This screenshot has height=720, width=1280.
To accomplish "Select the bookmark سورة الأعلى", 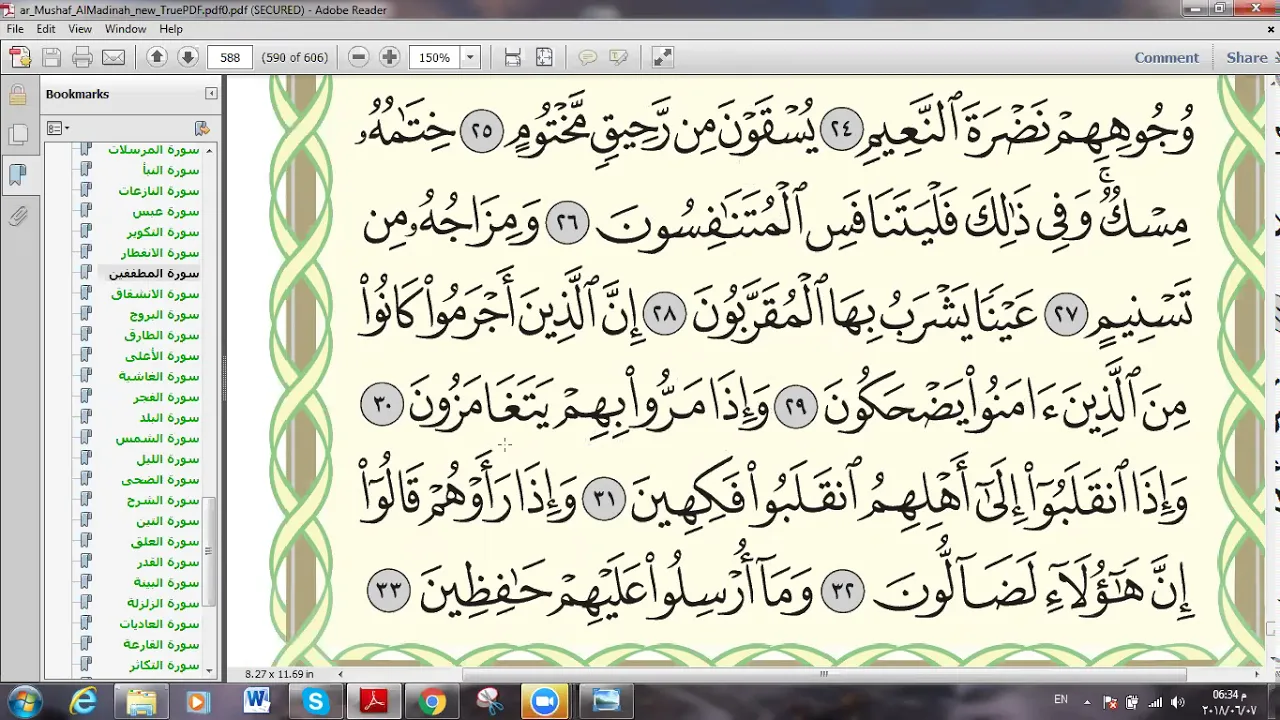I will pos(162,356).
